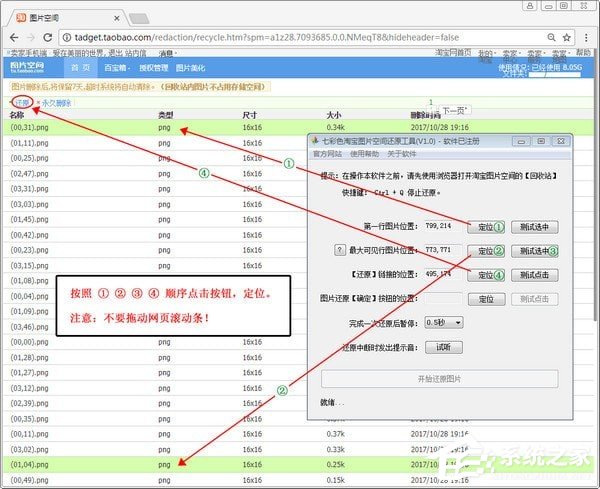Click the restore tool's title bar icon
The image size is (600, 489).
(x=314, y=141)
